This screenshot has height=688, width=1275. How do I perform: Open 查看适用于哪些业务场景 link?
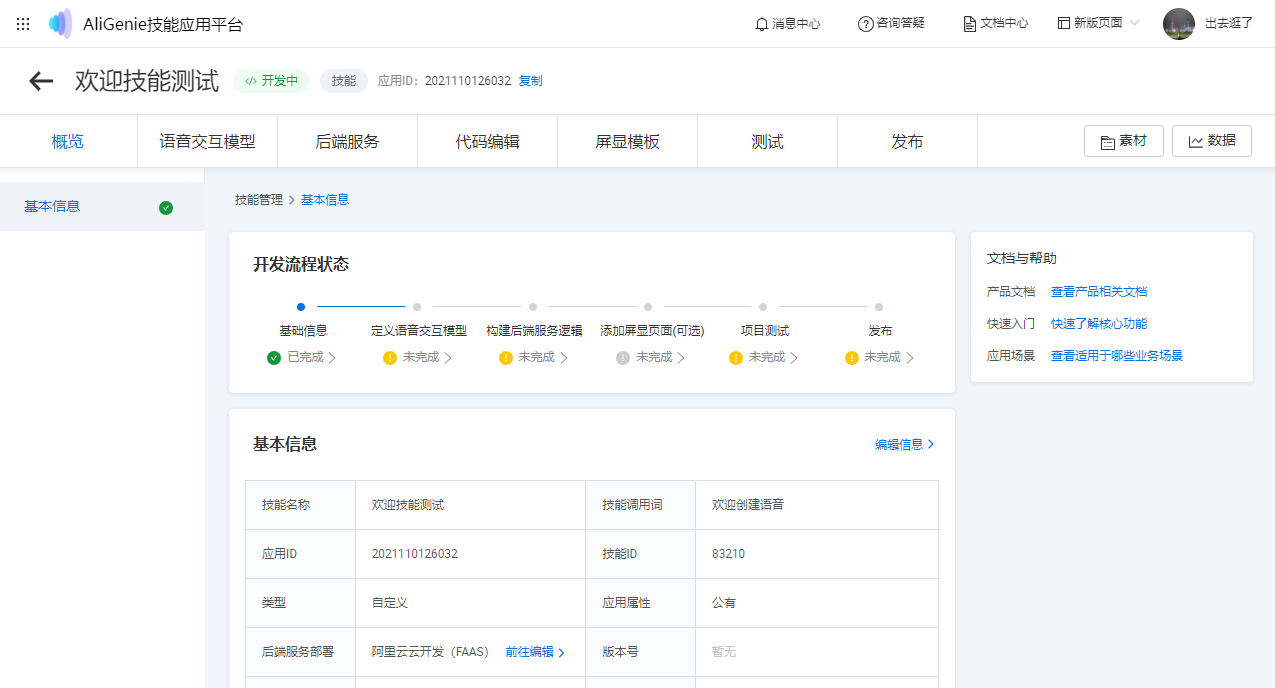click(1117, 356)
